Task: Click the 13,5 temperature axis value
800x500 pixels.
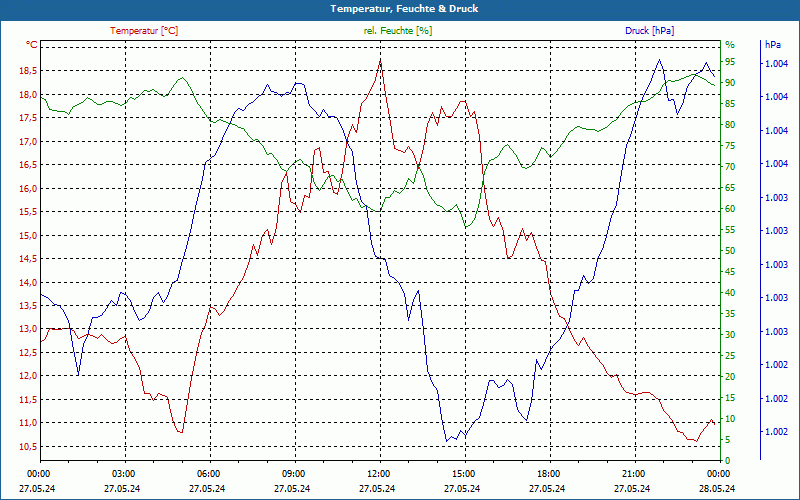Action: pyautogui.click(x=28, y=306)
